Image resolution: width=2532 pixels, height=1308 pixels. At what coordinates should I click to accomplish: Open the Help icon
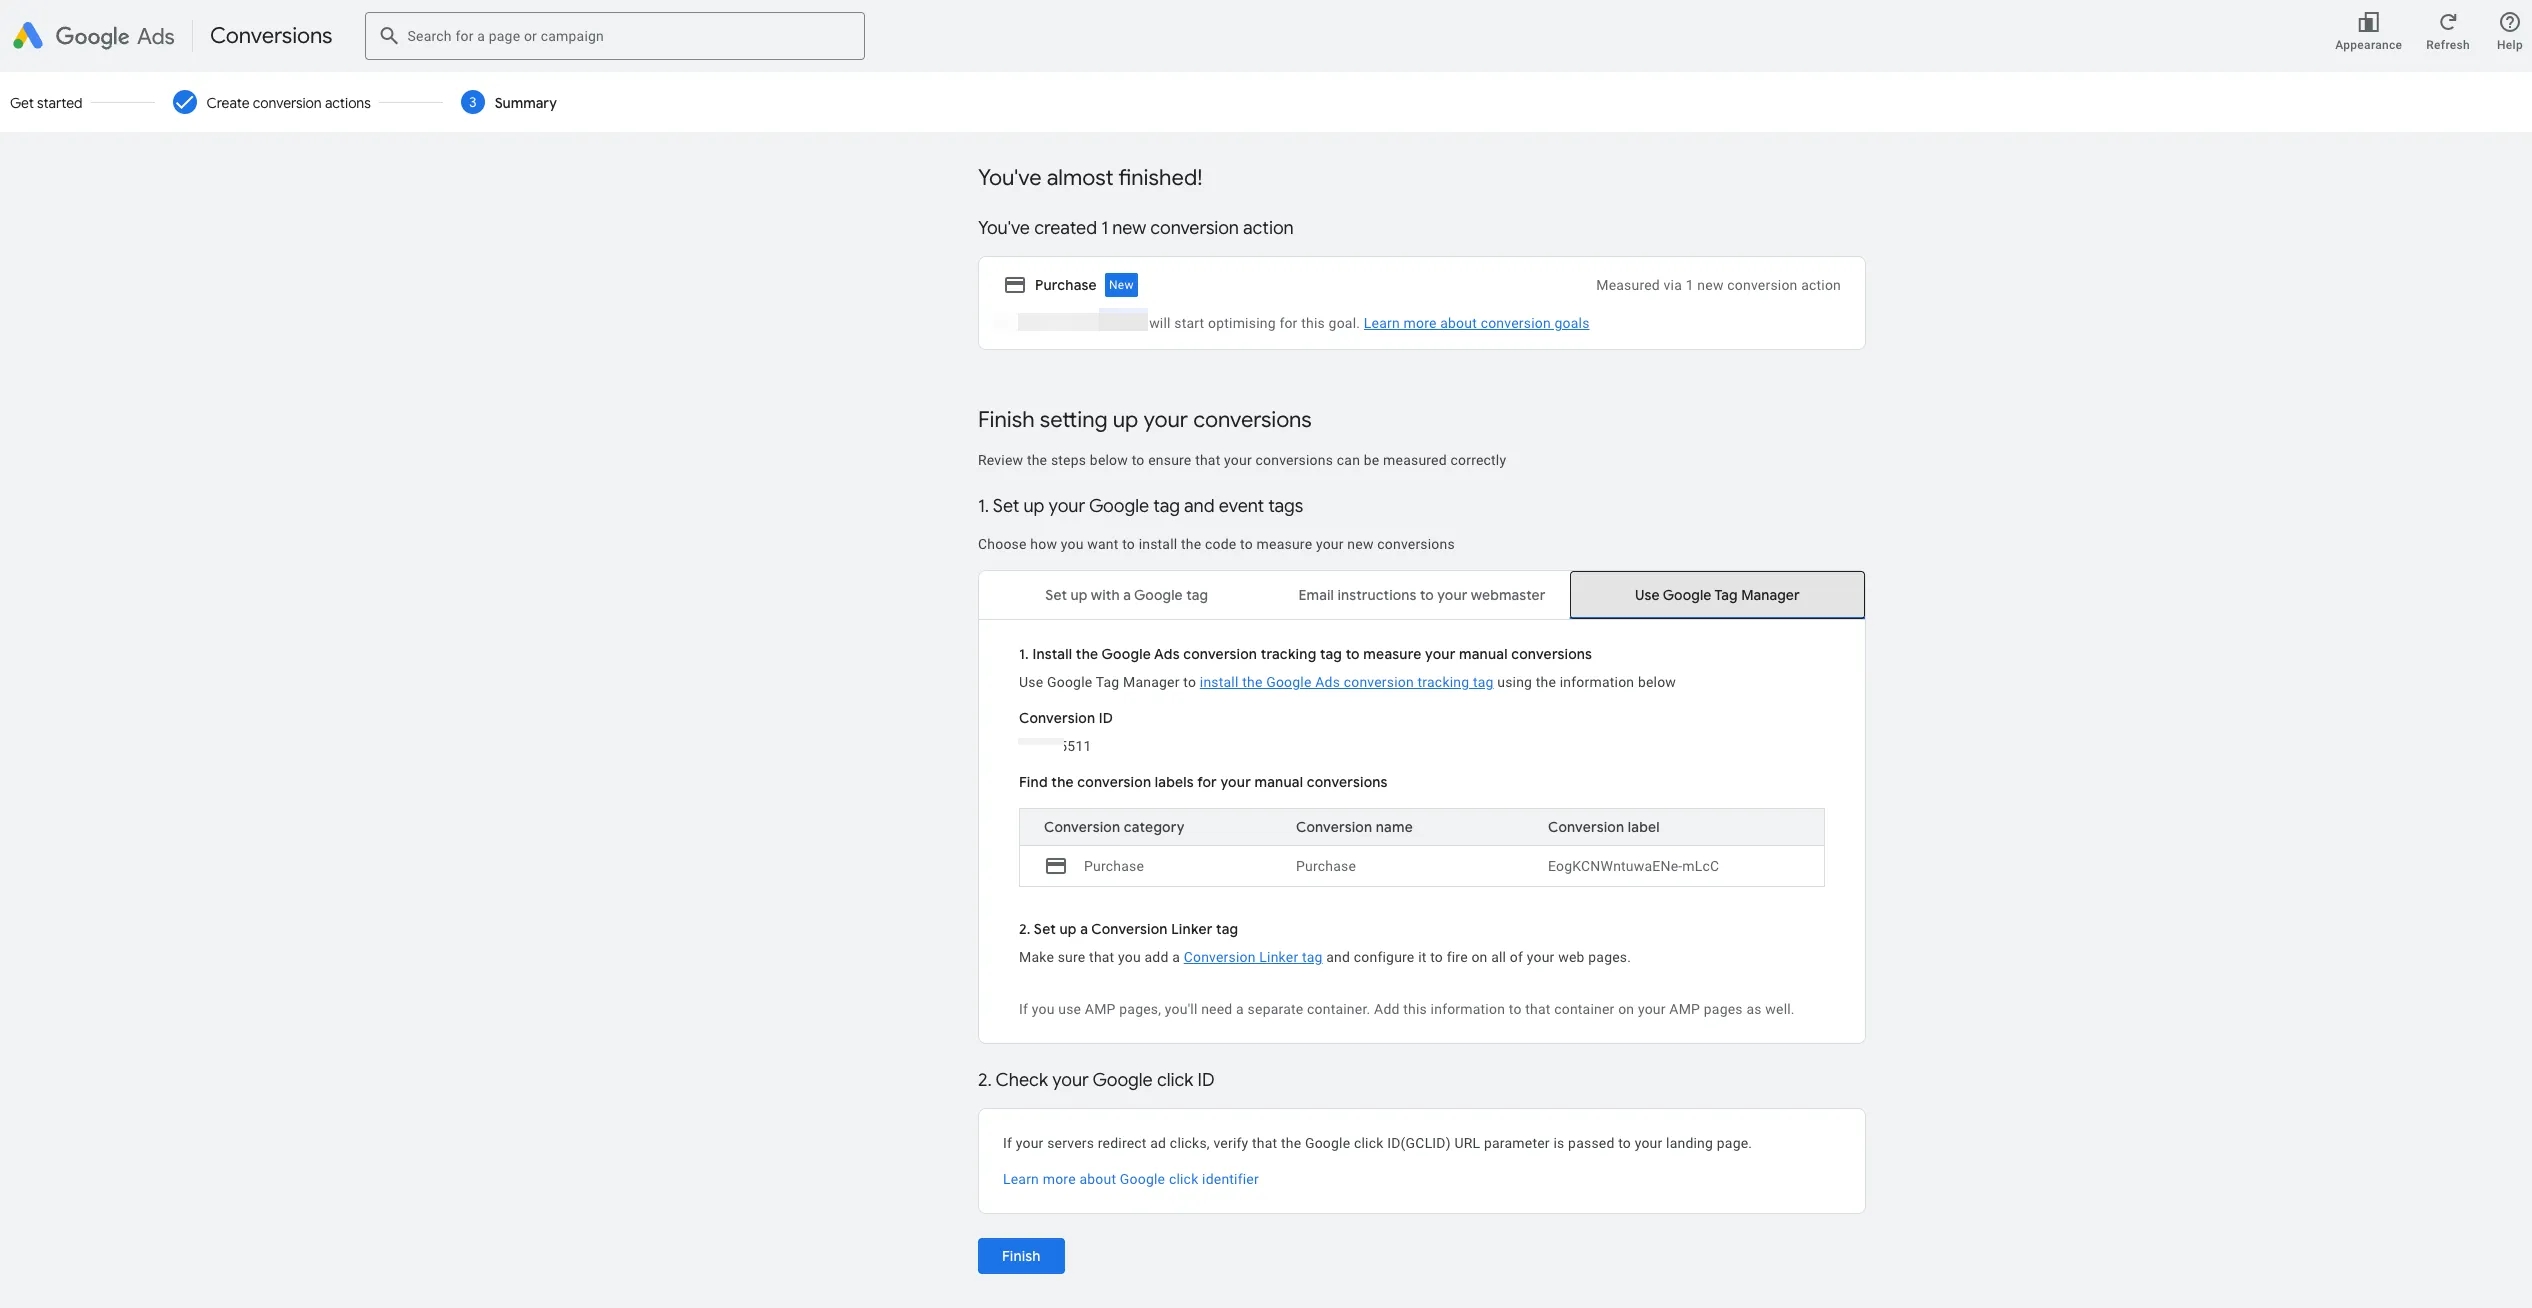pyautogui.click(x=2509, y=23)
